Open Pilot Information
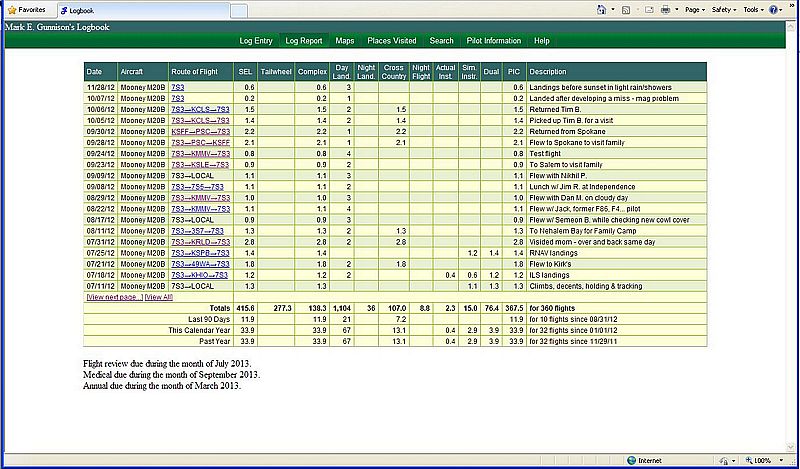Image resolution: width=800 pixels, height=469 pixels. 494,41
